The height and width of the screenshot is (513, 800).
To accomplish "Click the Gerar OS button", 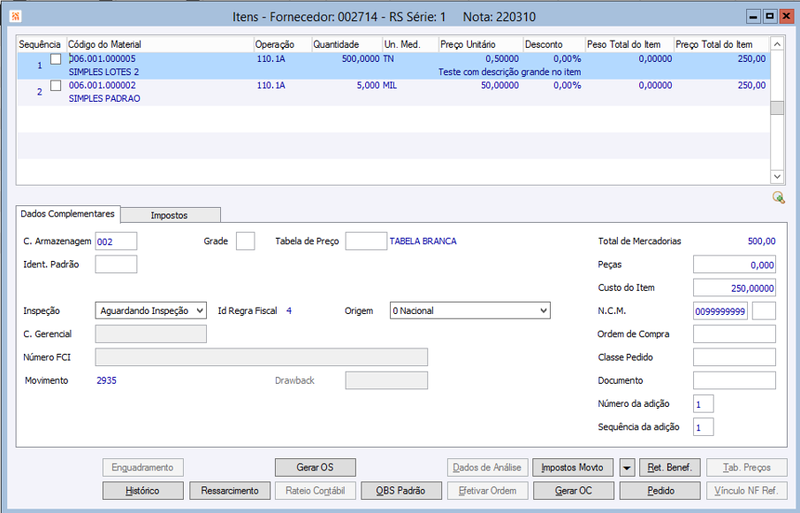I will pos(315,468).
